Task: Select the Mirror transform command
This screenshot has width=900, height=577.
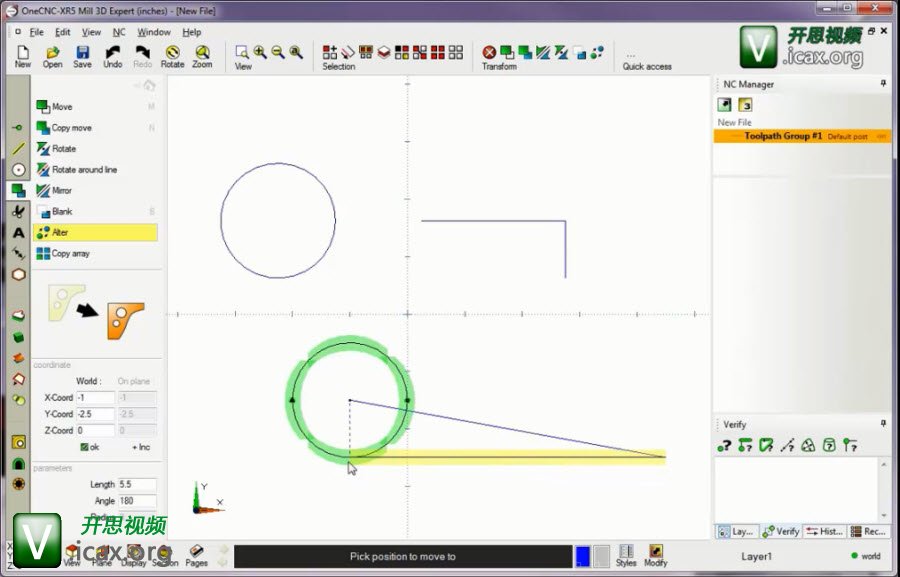Action: coord(62,191)
